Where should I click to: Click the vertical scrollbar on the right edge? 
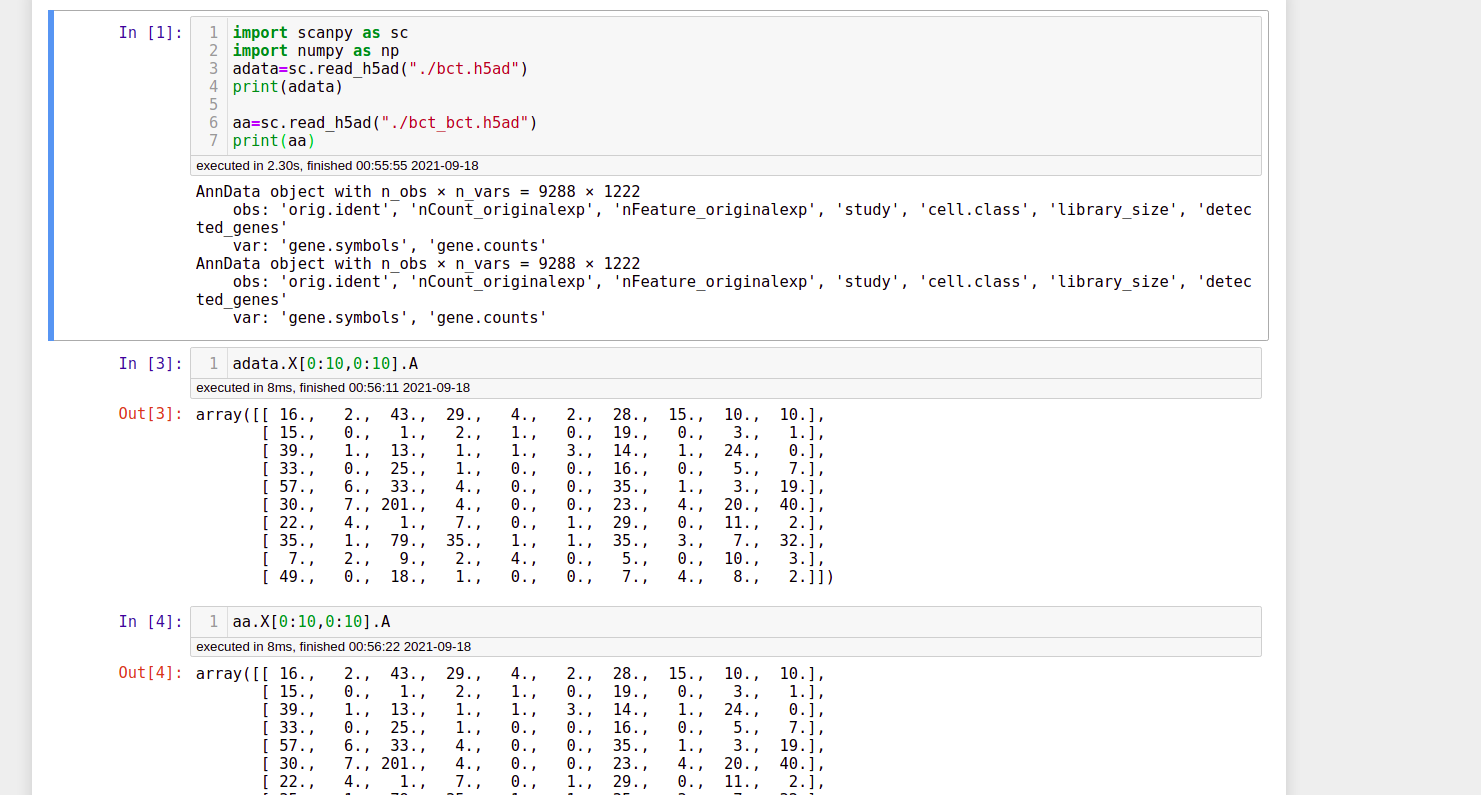[1475, 400]
